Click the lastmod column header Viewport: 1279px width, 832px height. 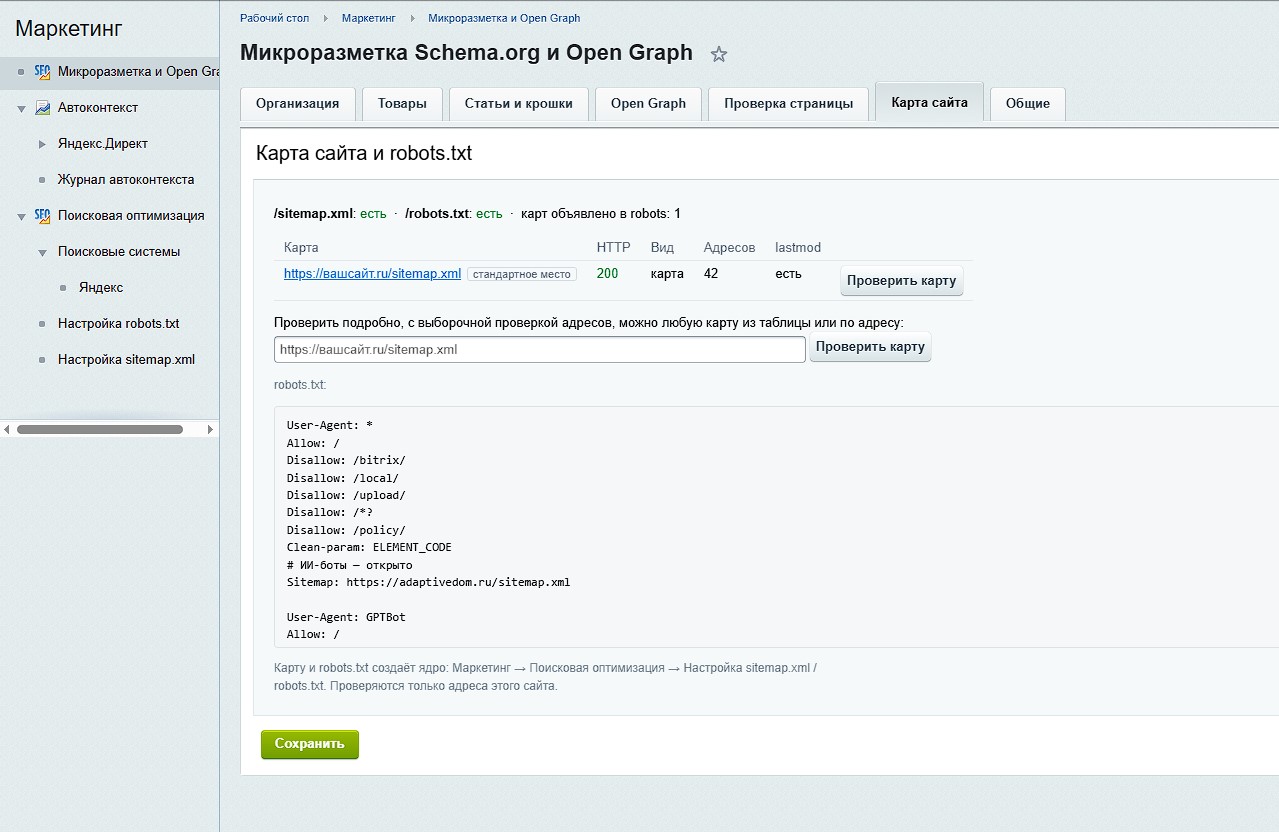798,247
